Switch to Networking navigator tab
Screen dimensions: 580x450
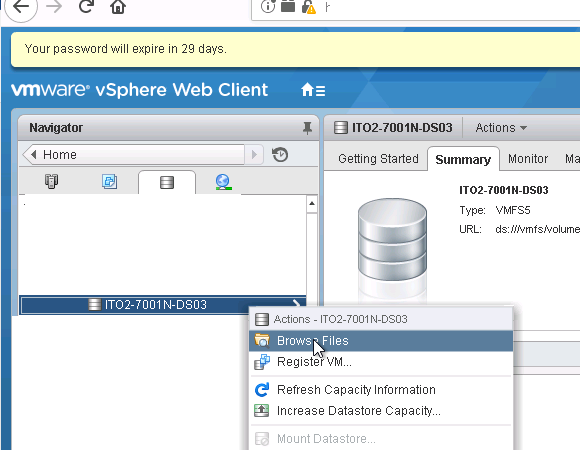click(x=223, y=182)
